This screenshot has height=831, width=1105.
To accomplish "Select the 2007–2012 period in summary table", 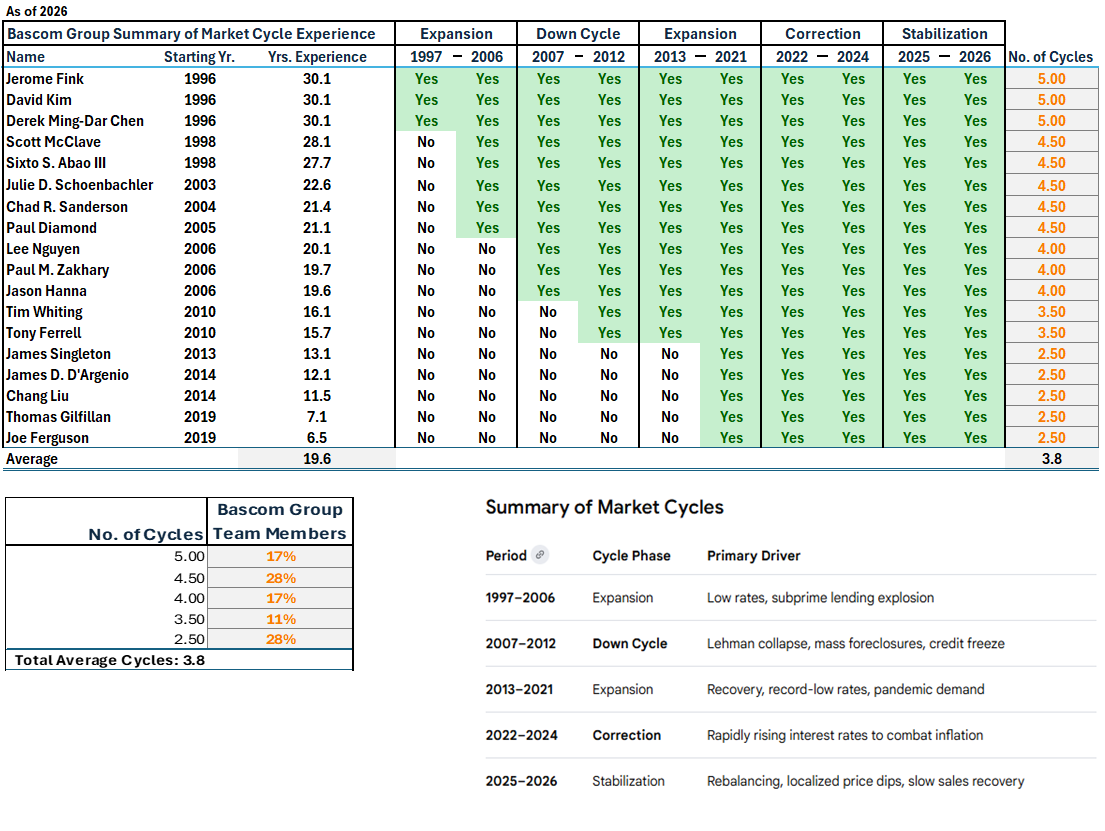I will point(520,644).
